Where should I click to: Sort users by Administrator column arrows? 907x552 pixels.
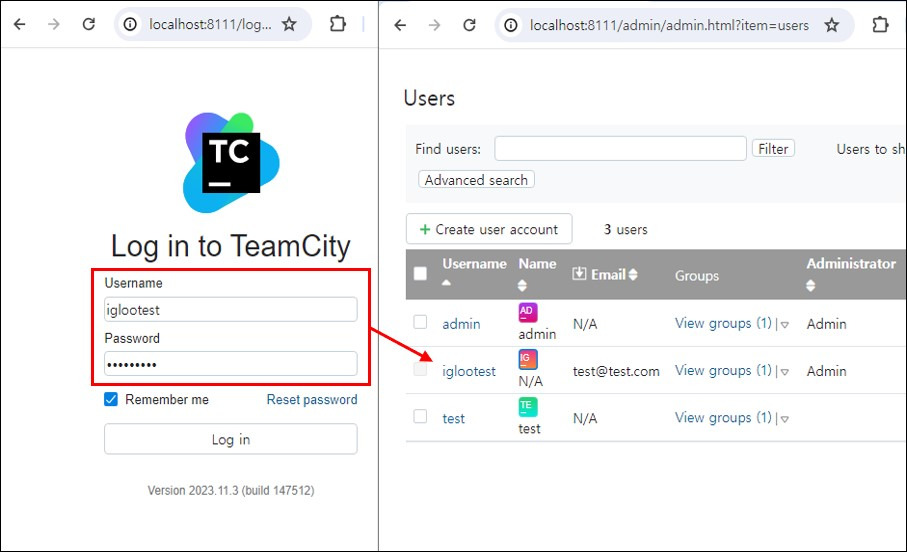click(x=810, y=285)
